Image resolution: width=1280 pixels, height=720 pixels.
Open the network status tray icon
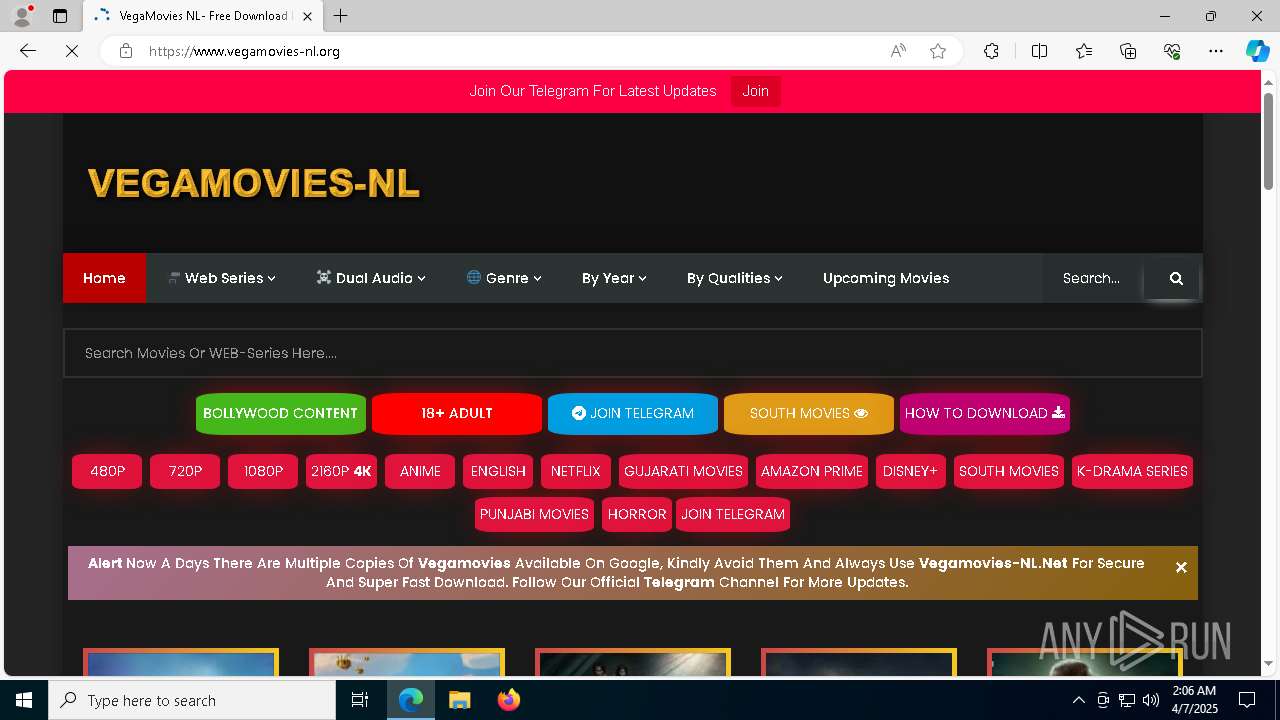coord(1126,700)
